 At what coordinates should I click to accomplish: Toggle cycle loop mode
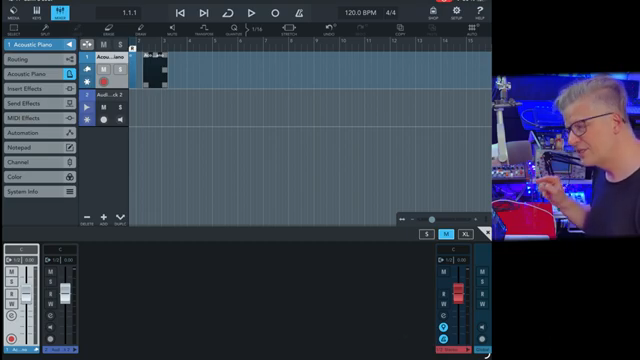[228, 13]
